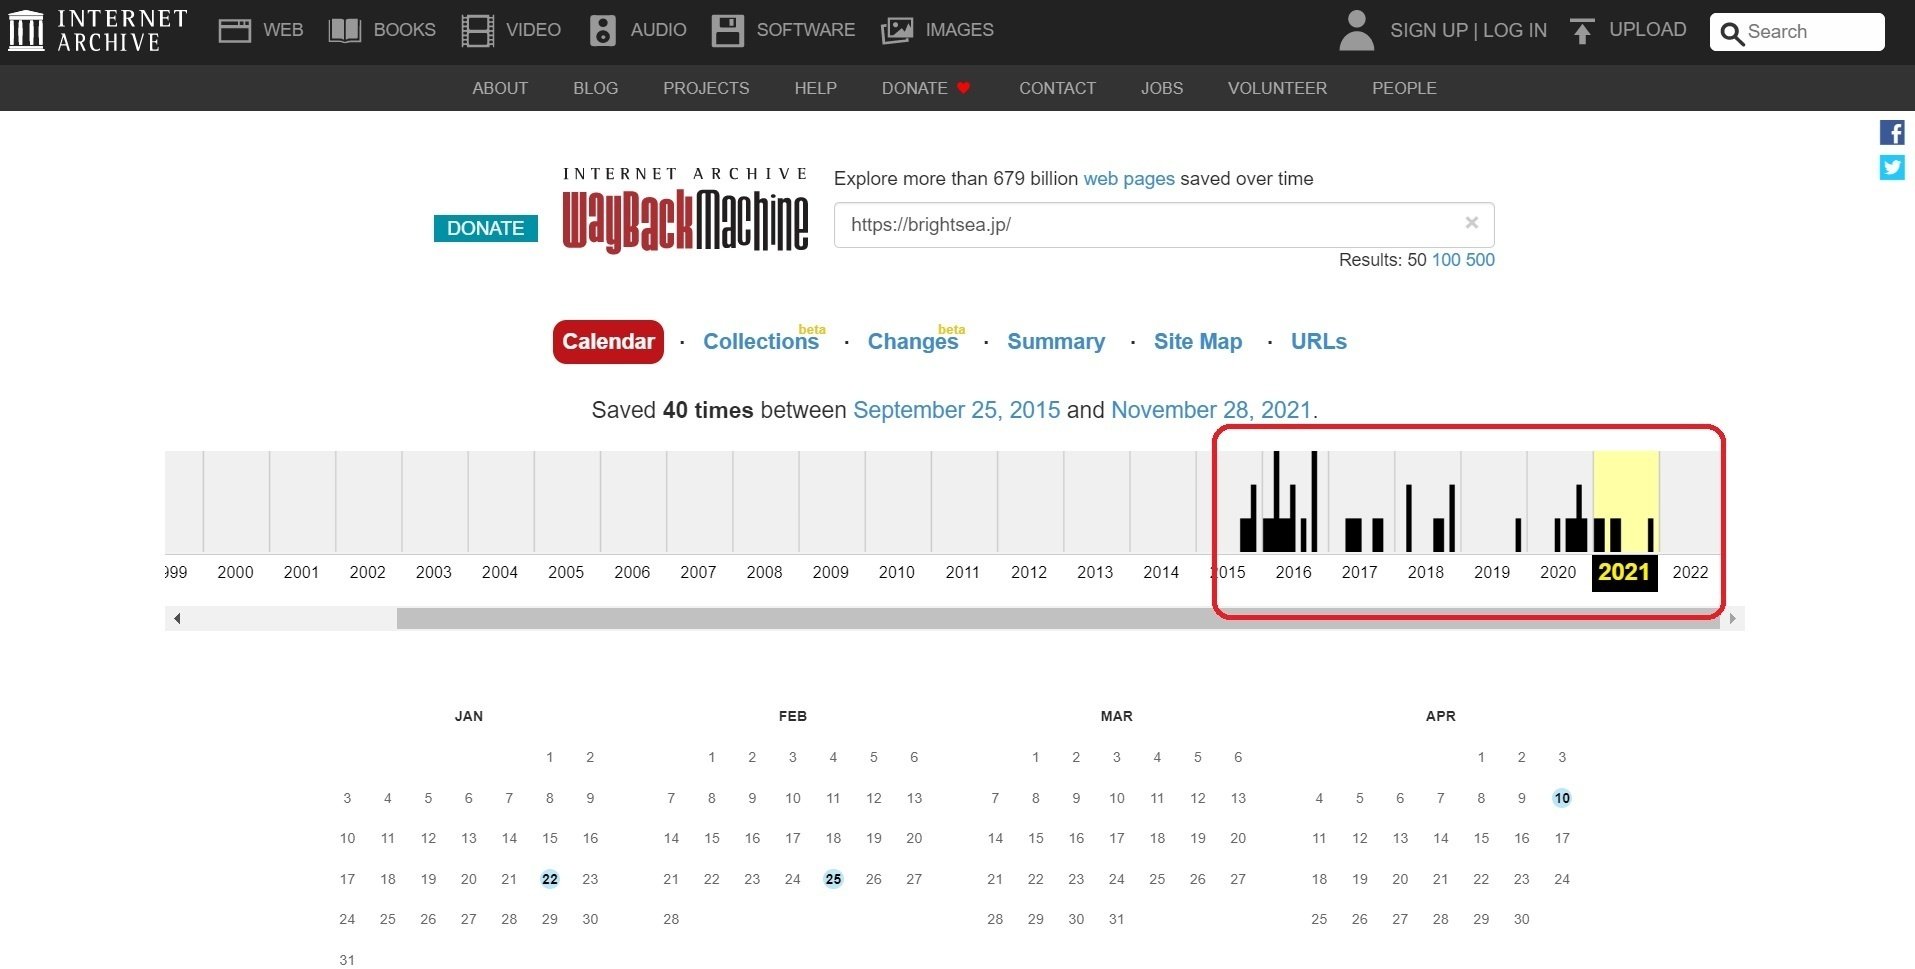Select year 2022 on timeline
The height and width of the screenshot is (969, 1915).
pyautogui.click(x=1690, y=572)
